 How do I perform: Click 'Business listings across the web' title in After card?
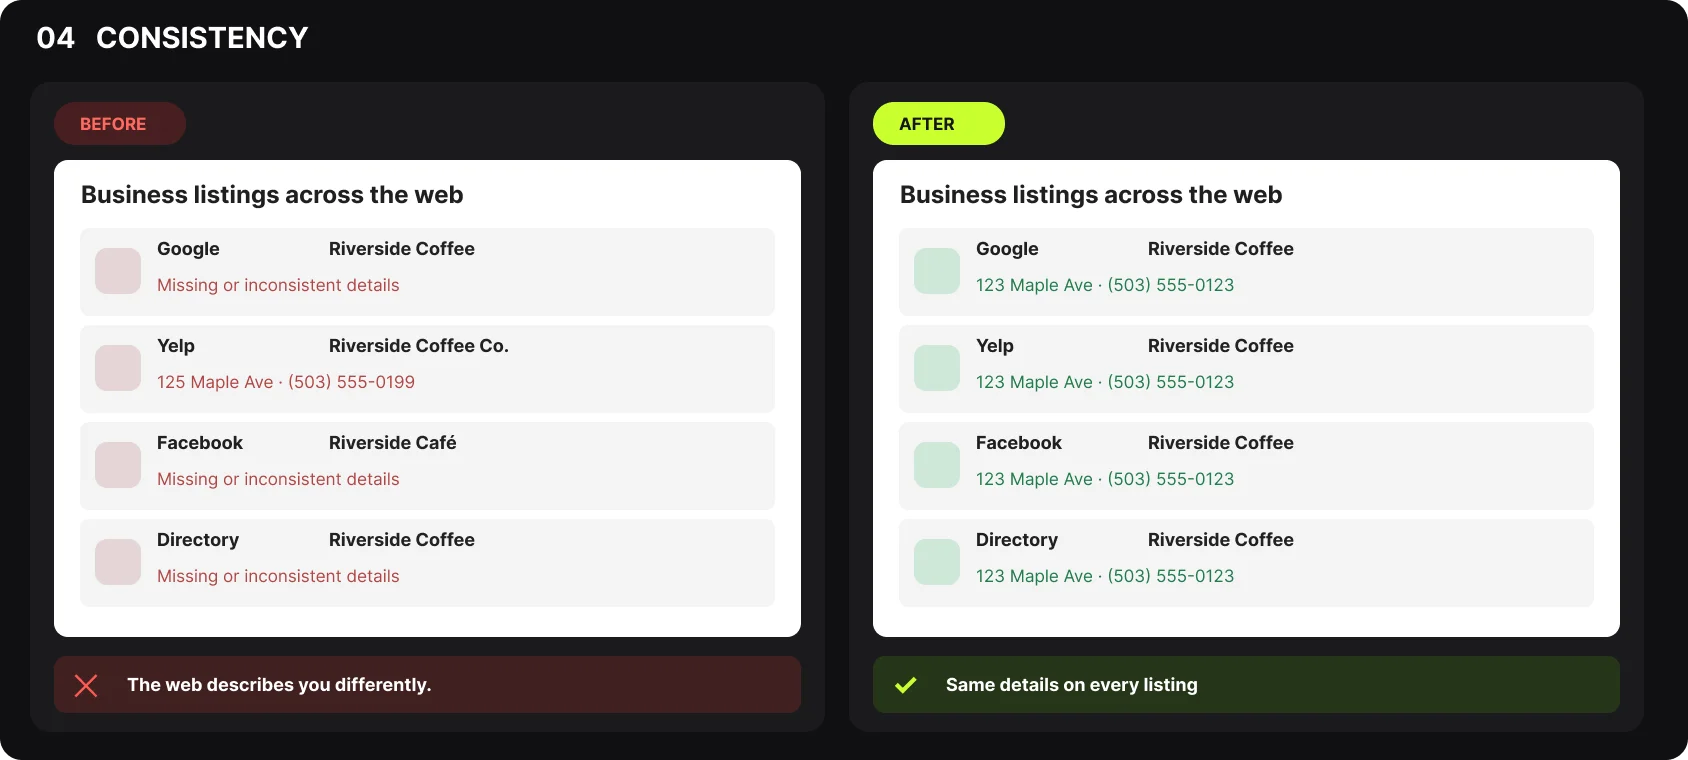pos(1091,195)
